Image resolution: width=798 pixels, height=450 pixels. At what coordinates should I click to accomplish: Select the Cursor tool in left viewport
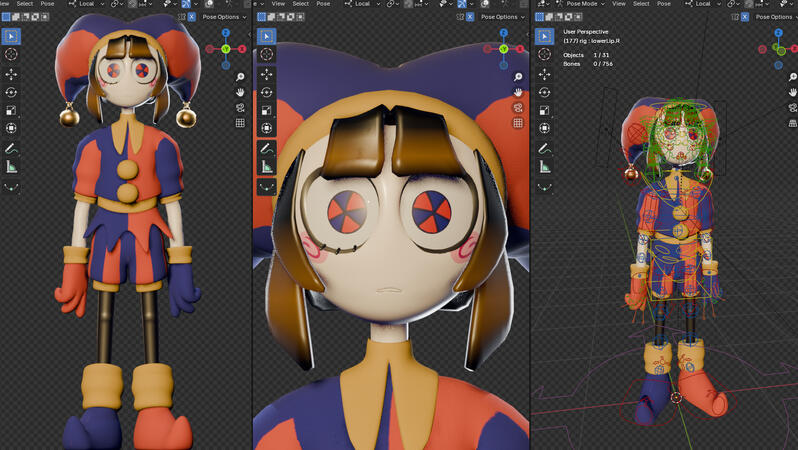click(11, 55)
